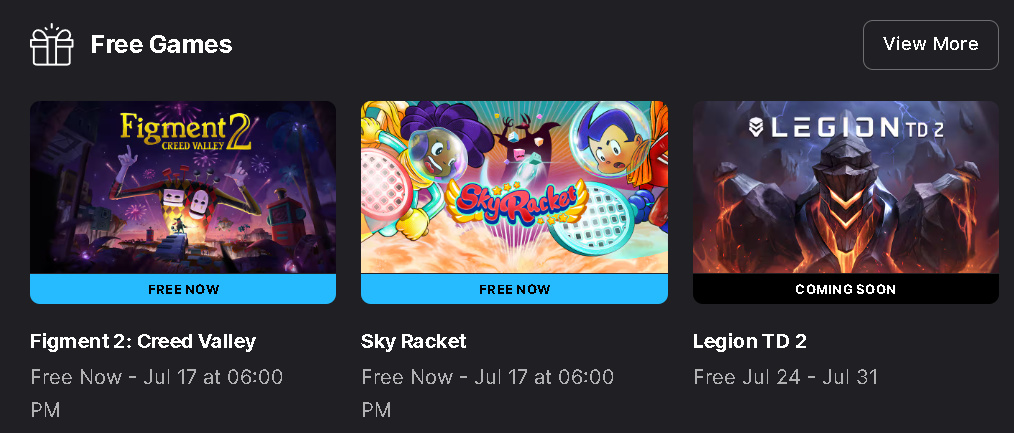Open the View More button
This screenshot has width=1014, height=433.
coord(931,45)
